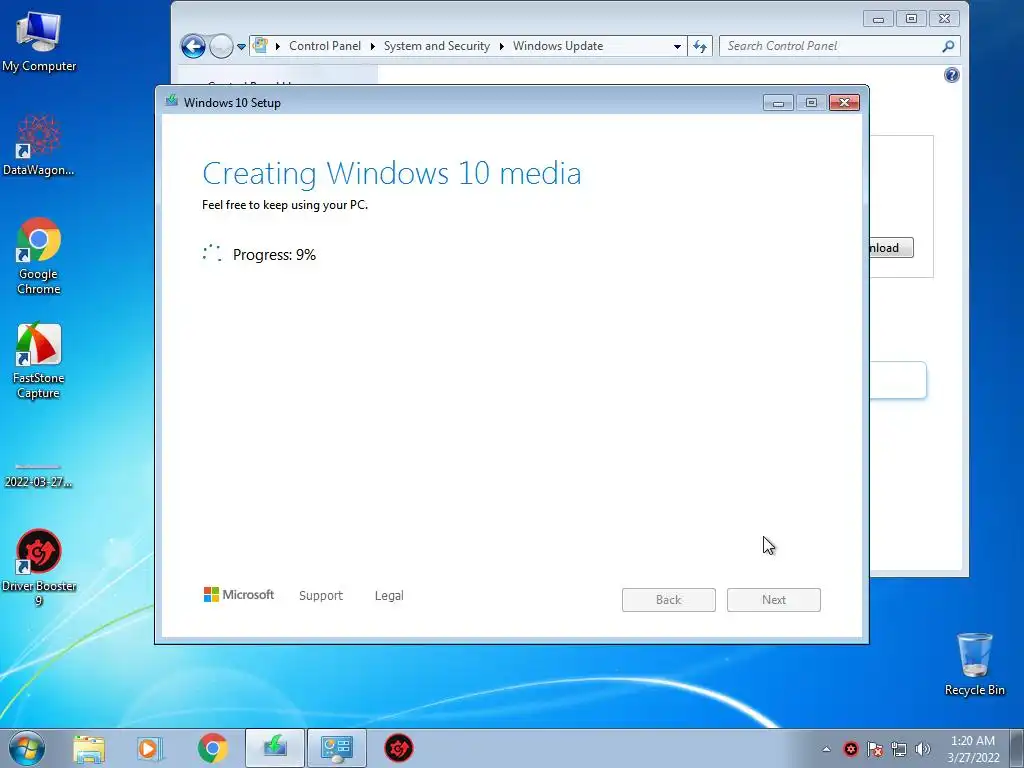Go back in Control Panel window
Viewport: 1024px width, 768px height.
pos(193,46)
